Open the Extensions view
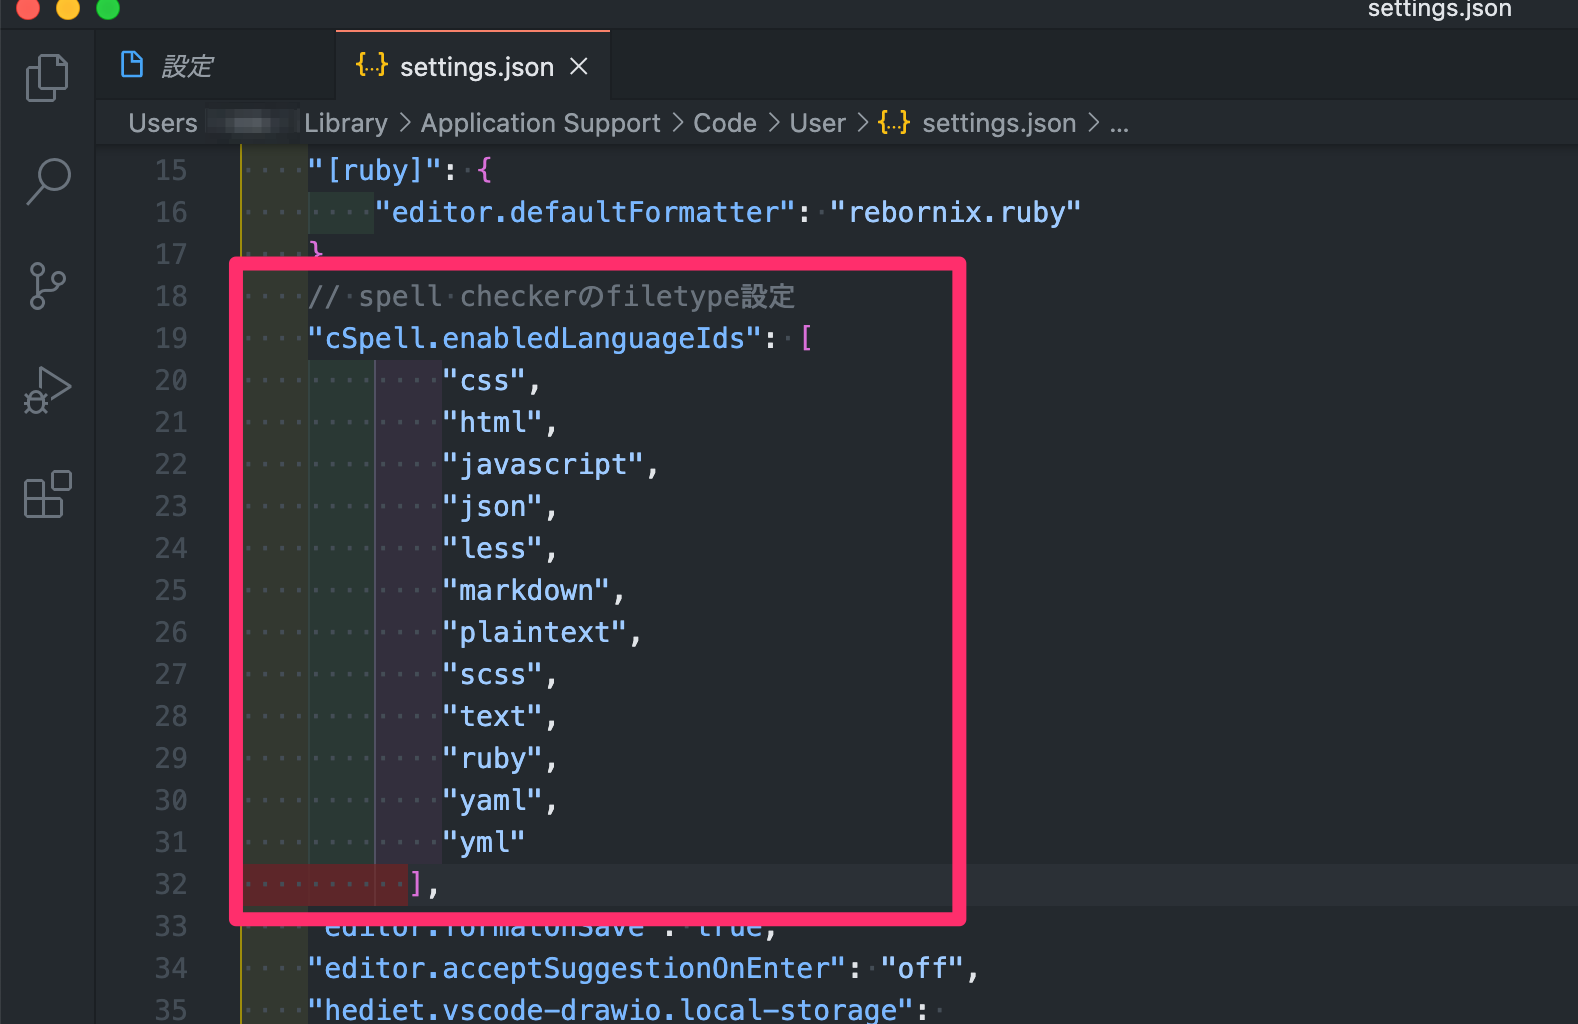 [x=47, y=494]
